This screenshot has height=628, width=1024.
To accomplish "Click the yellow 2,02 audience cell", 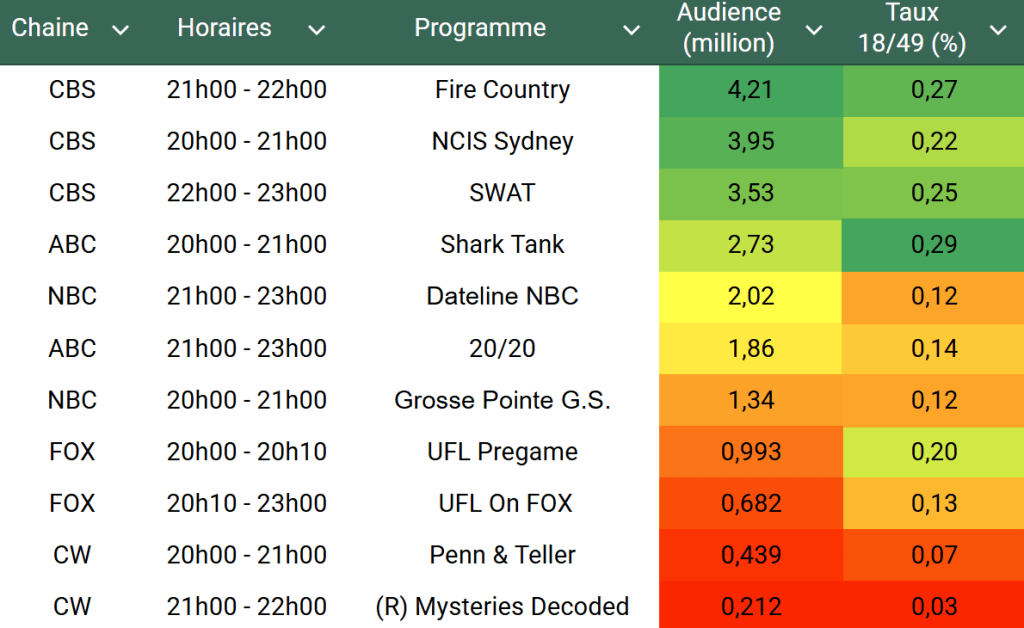I will click(751, 297).
